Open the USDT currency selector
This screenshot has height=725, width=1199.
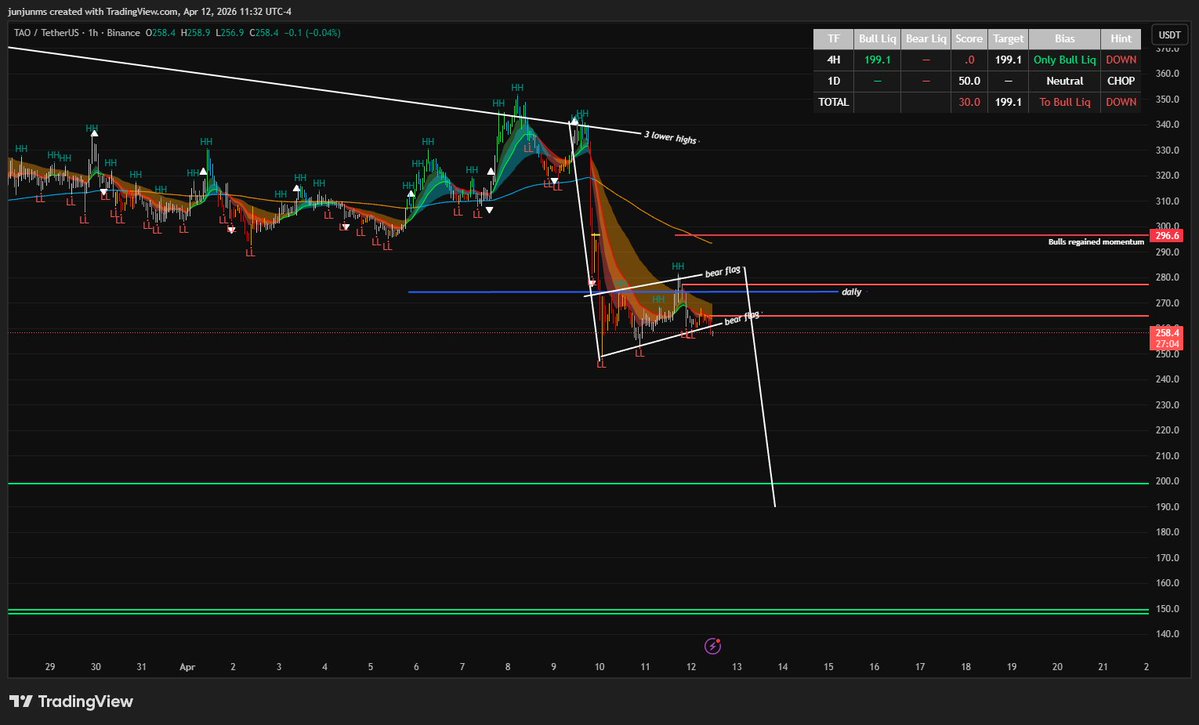[x=1167, y=34]
